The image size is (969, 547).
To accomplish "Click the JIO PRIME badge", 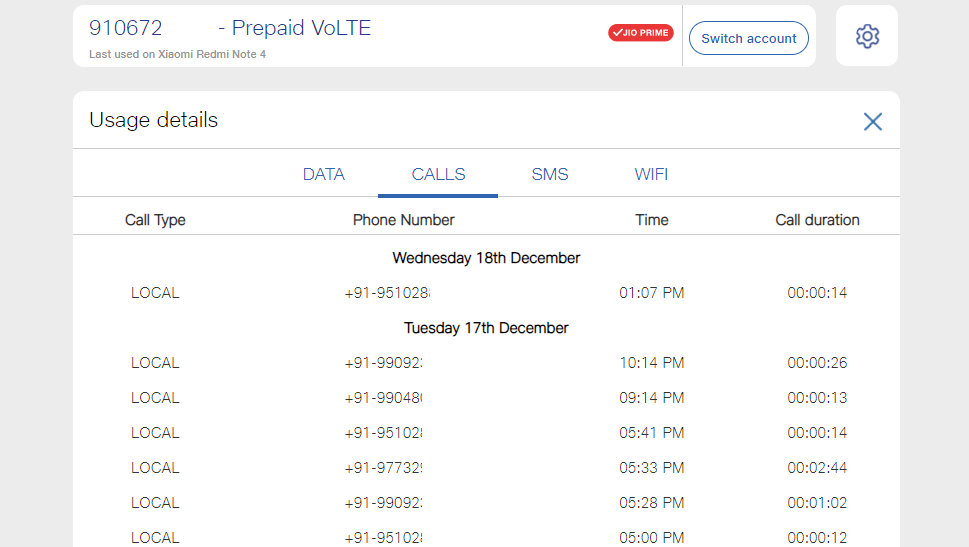I will tap(641, 33).
